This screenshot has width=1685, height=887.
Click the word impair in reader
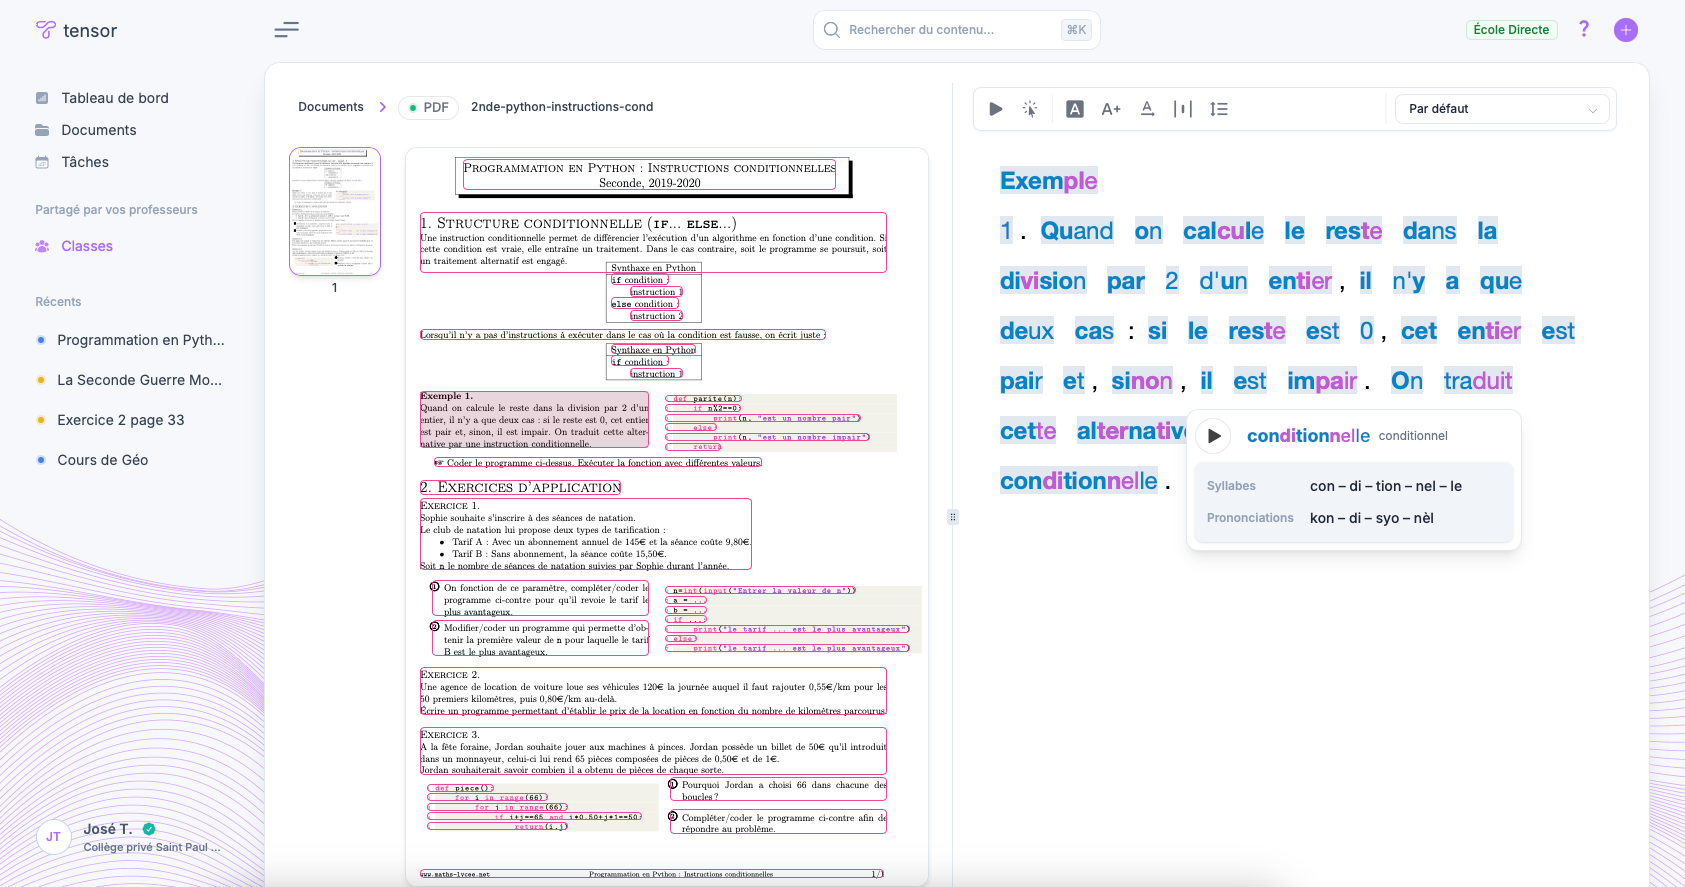(1322, 381)
